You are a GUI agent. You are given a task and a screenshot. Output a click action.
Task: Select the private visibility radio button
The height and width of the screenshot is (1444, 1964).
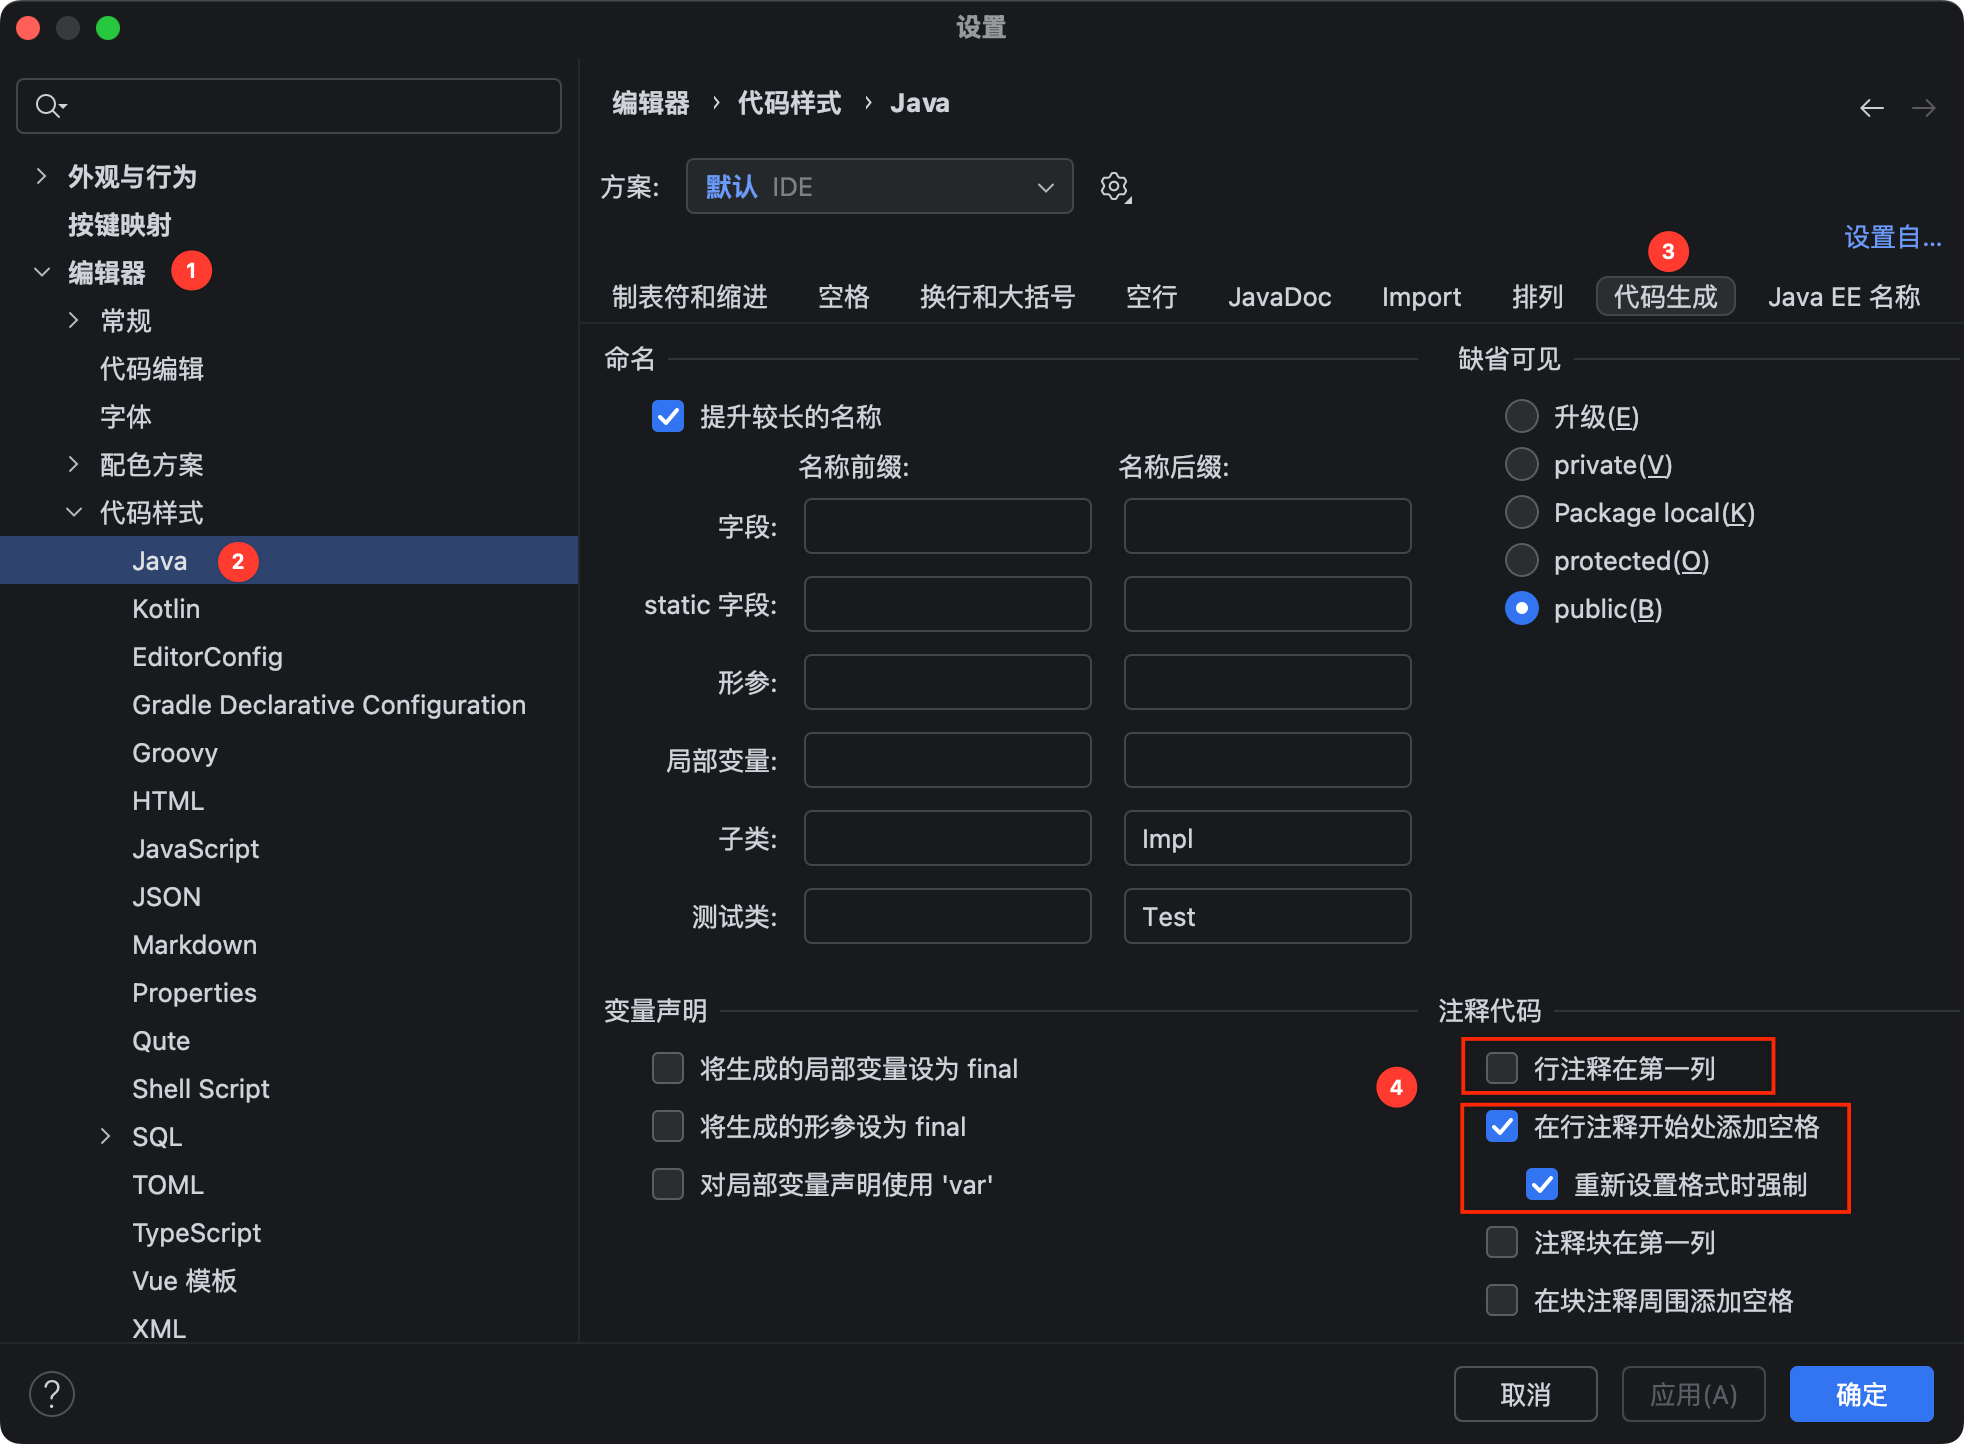pos(1521,464)
